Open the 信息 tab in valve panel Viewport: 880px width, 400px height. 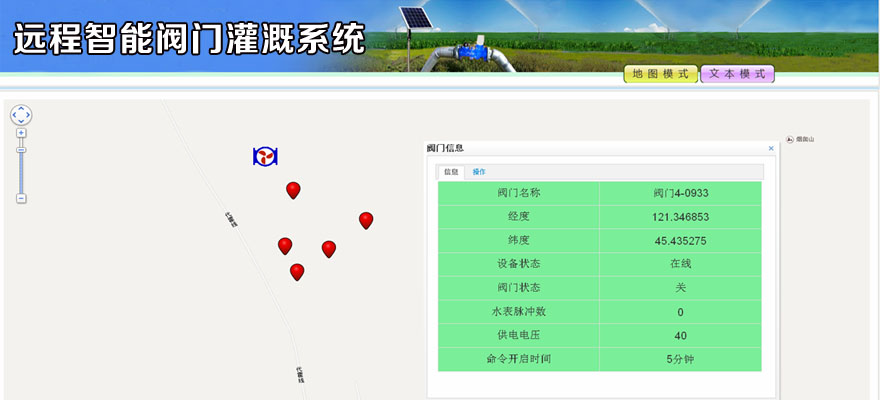tap(451, 172)
